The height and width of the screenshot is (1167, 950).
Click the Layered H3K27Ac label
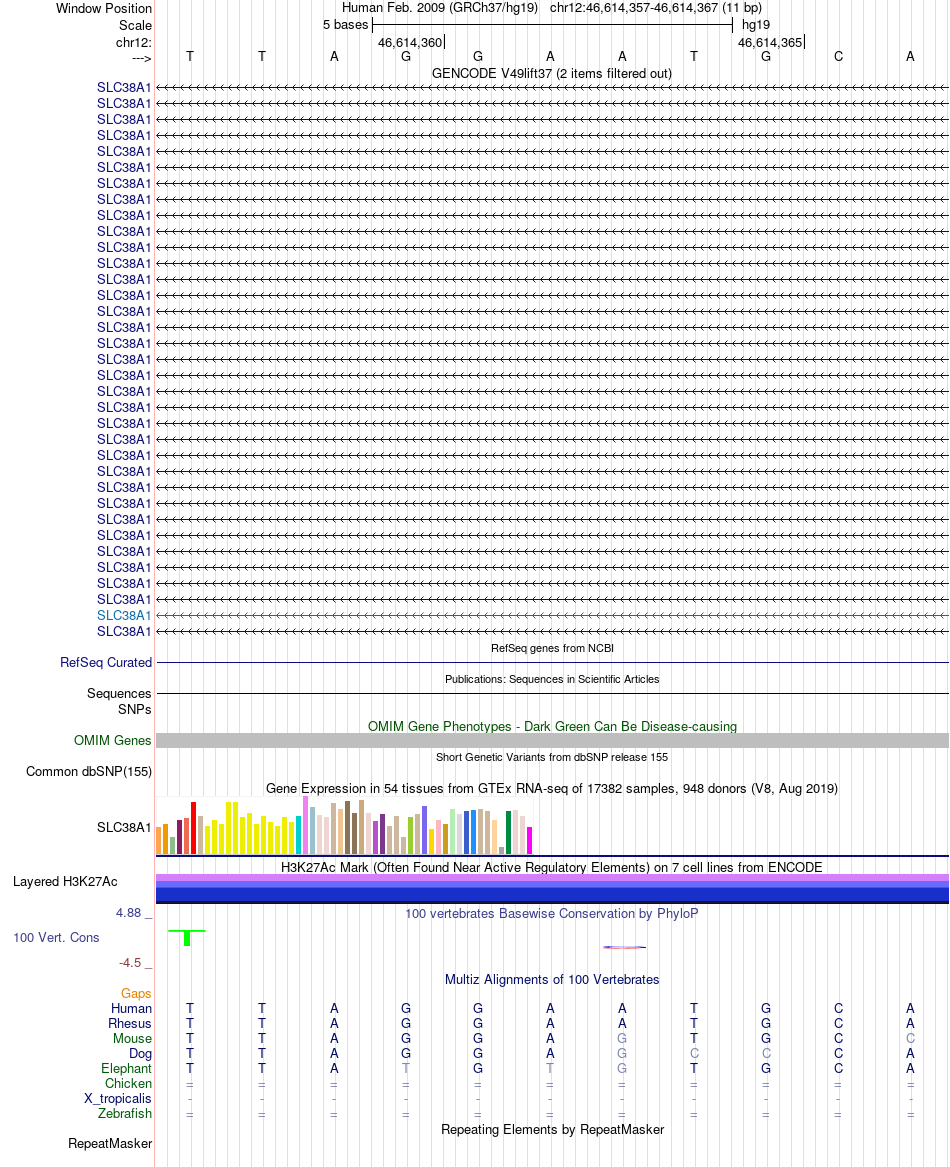click(x=65, y=882)
